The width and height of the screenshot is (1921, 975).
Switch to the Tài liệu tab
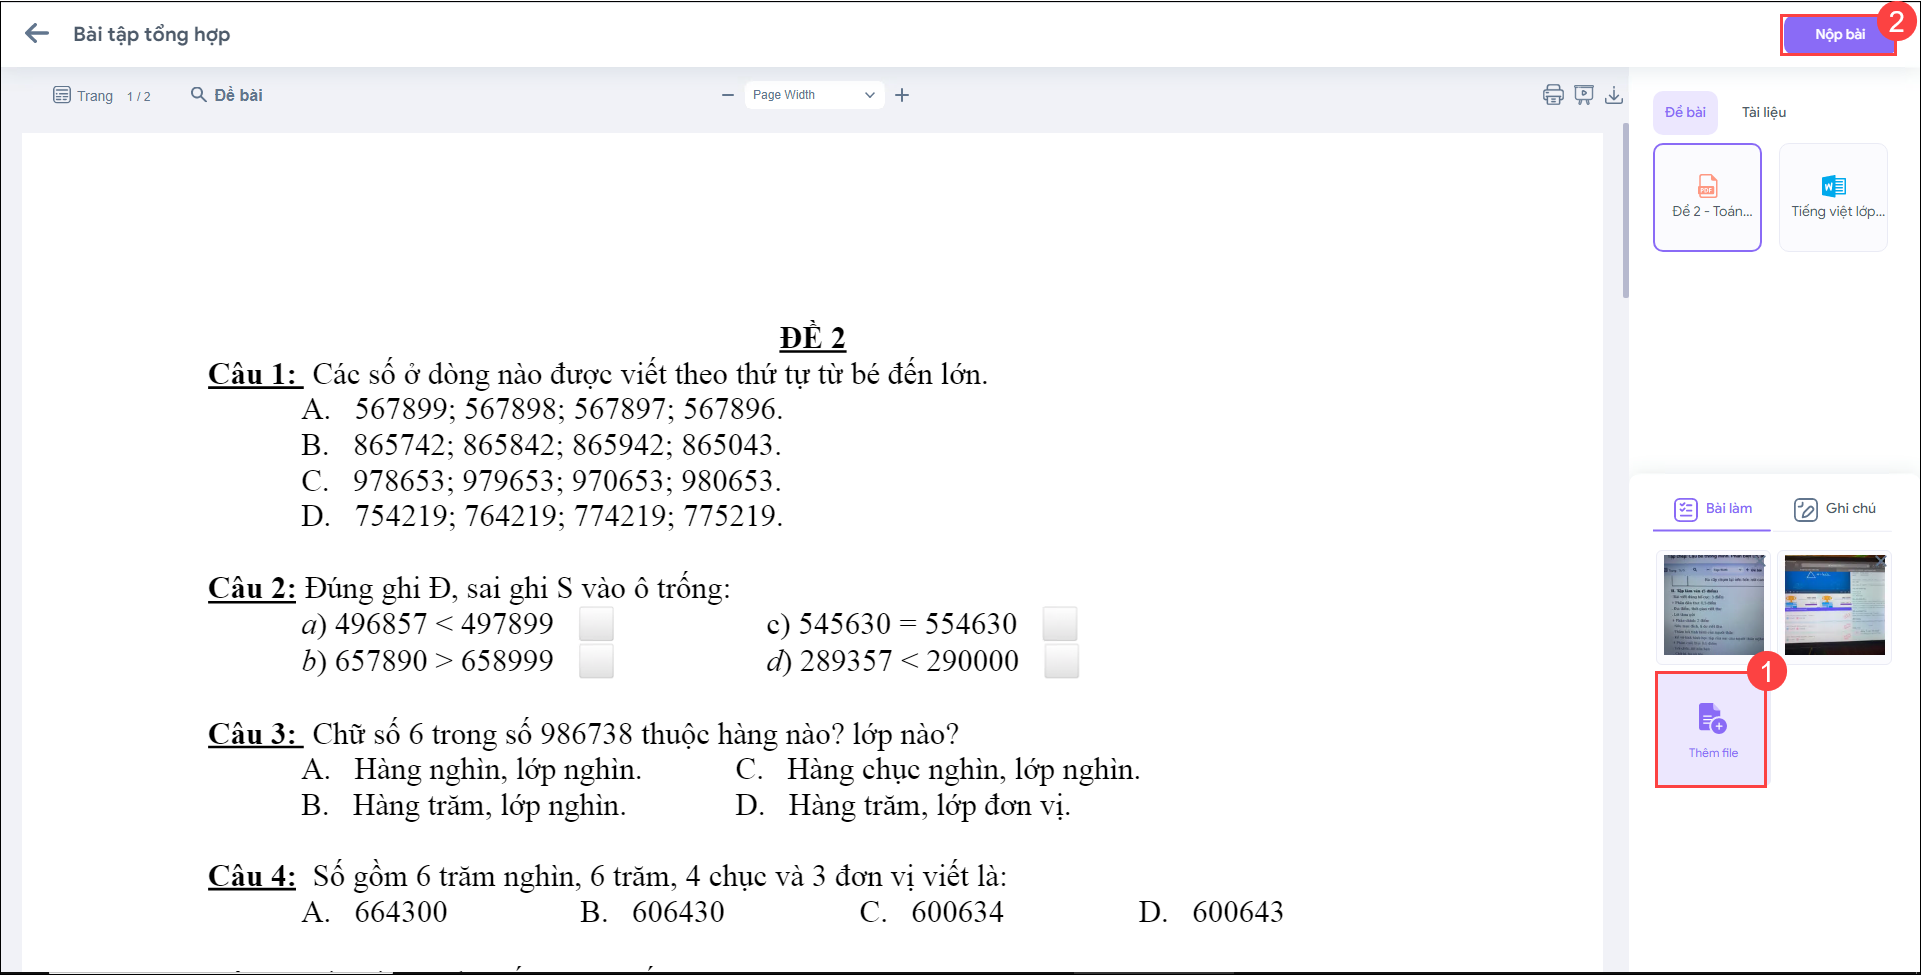coord(1764,112)
